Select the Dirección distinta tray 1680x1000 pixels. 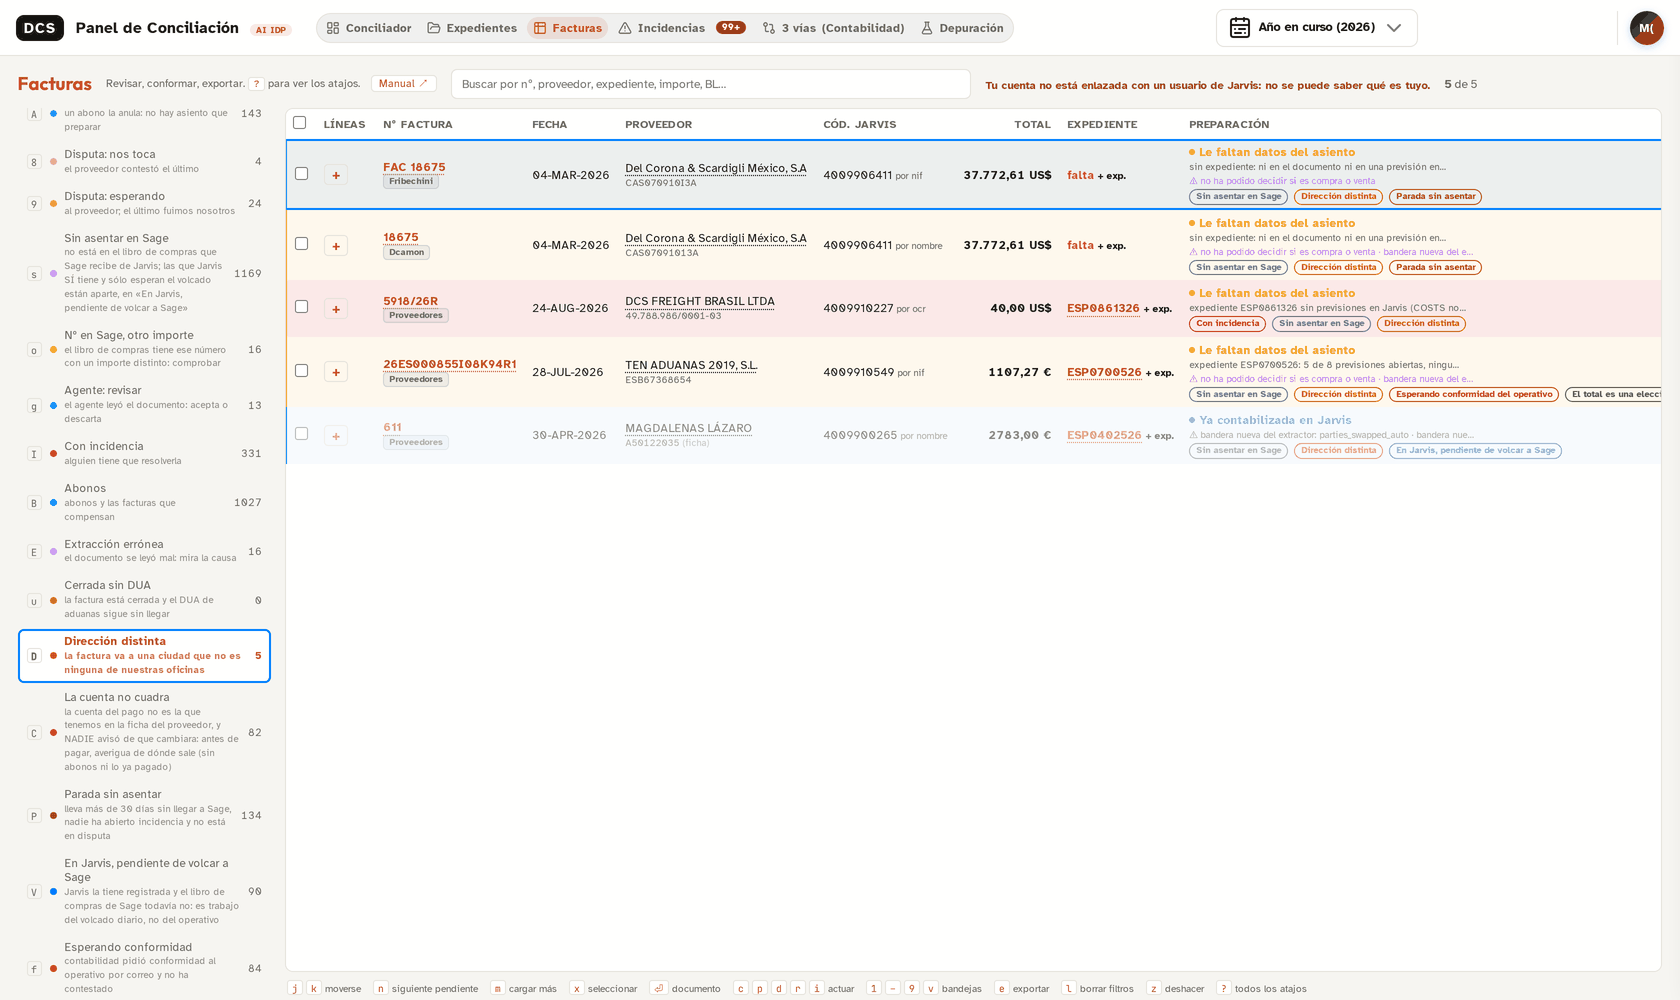(x=145, y=656)
